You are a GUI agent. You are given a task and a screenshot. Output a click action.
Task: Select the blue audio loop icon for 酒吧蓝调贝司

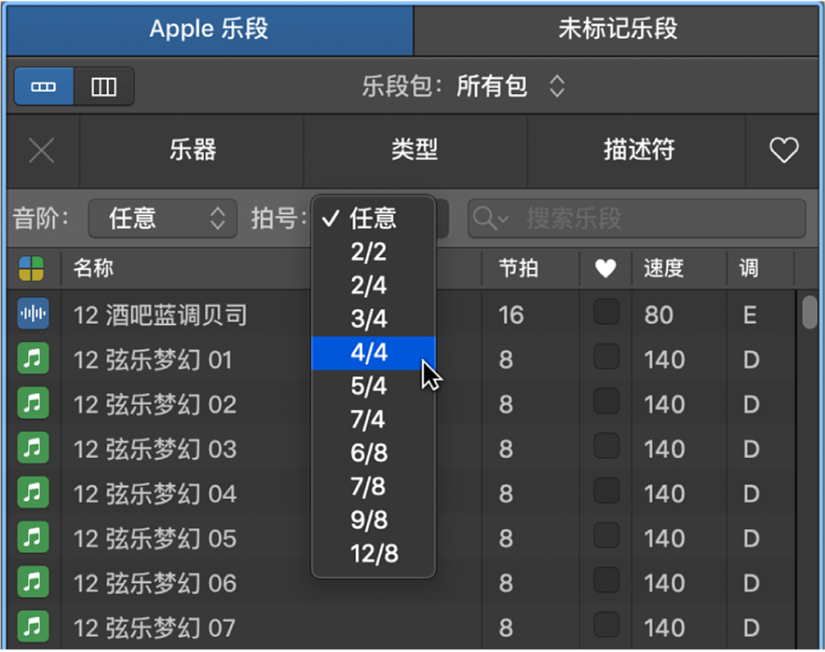pos(32,314)
